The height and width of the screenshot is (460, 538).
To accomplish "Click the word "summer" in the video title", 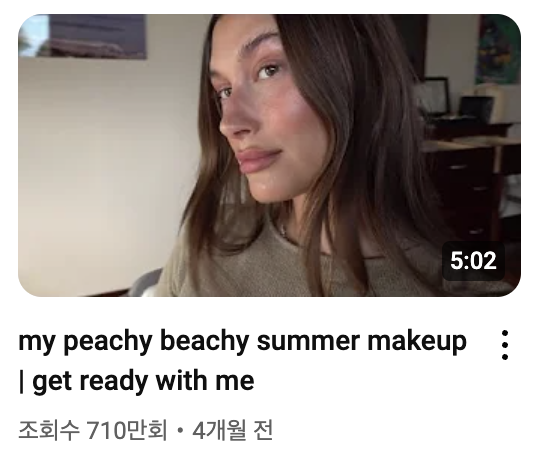I will 308,342.
